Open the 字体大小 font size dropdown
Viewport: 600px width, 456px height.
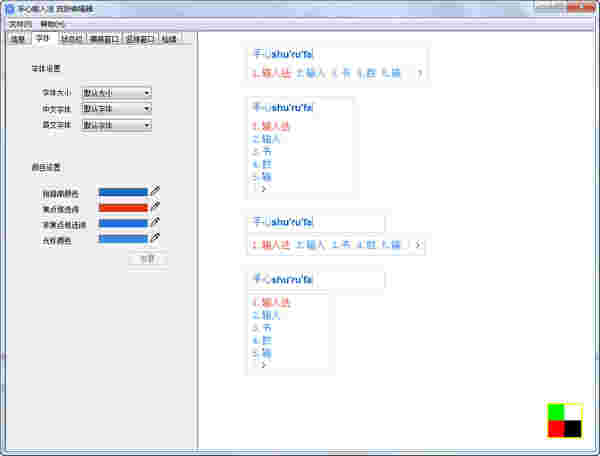[x=116, y=93]
